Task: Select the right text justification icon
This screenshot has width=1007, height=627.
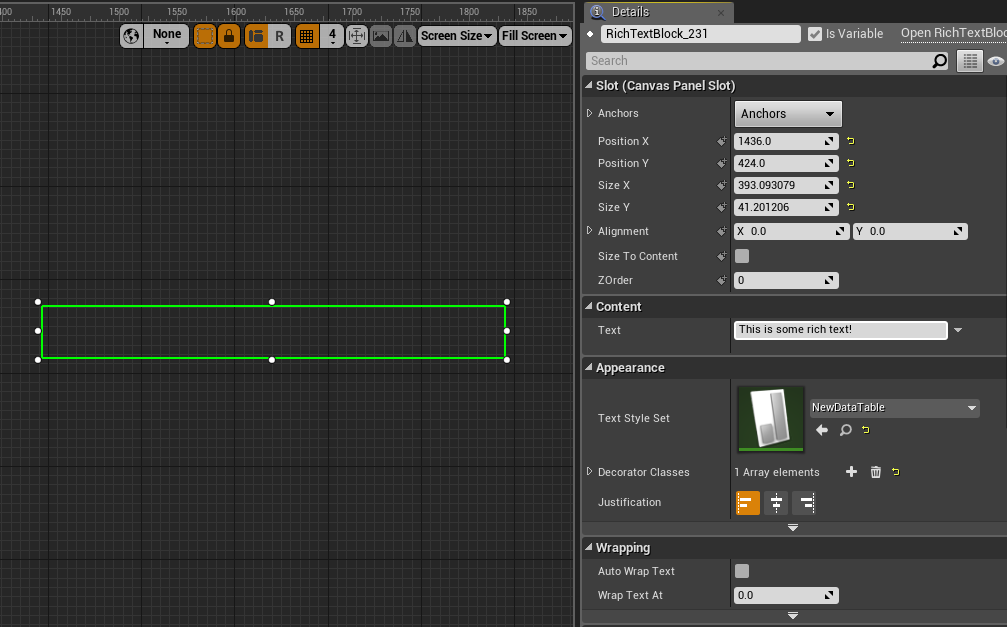Action: (804, 503)
